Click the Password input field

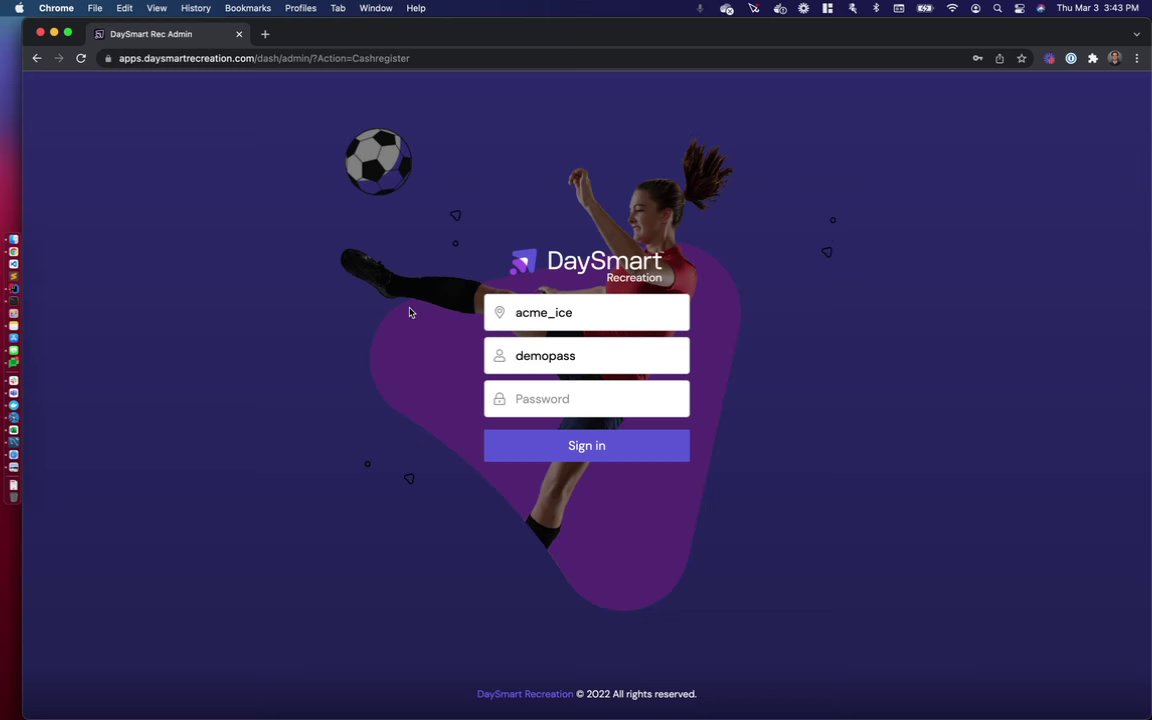pyautogui.click(x=586, y=399)
